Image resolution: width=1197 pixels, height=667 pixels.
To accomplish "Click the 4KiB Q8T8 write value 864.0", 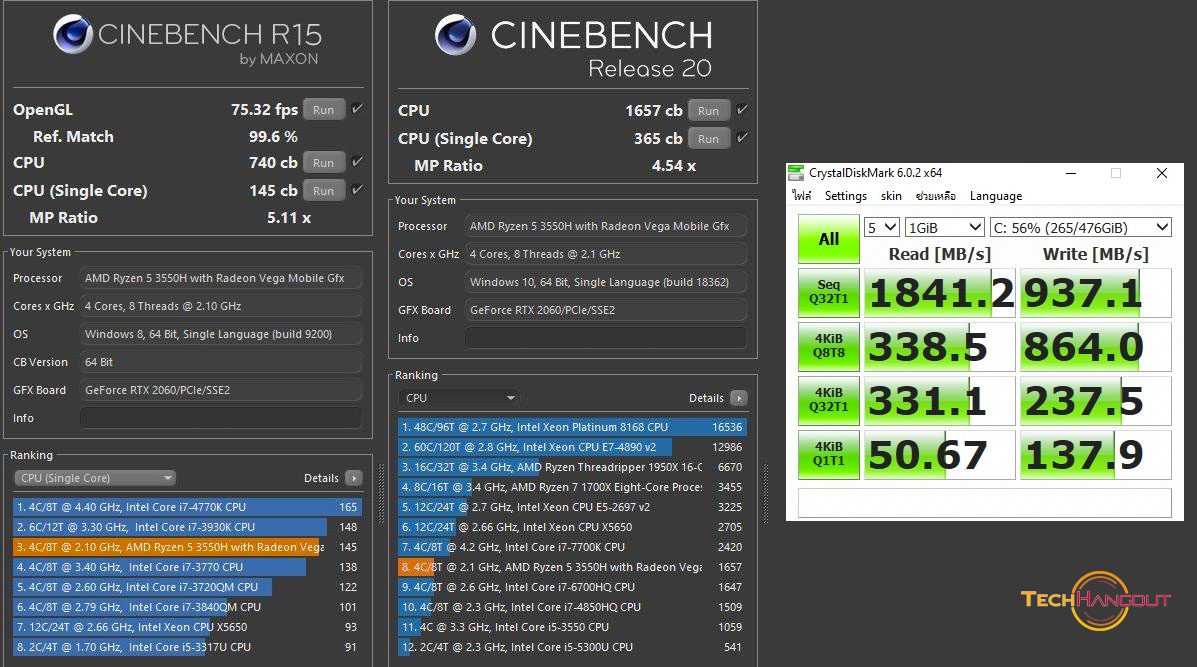I will tap(1095, 347).
